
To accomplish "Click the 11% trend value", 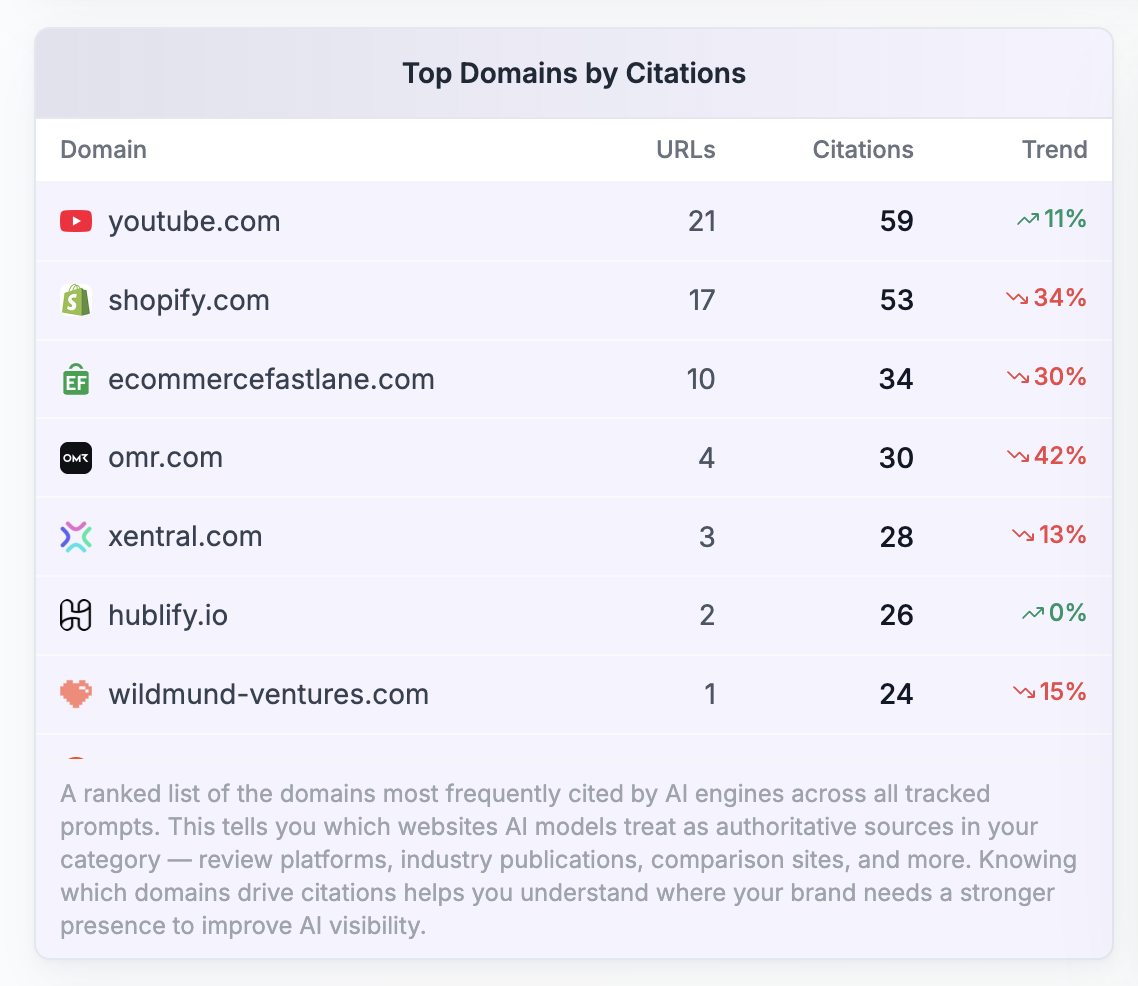I will click(x=1065, y=219).
